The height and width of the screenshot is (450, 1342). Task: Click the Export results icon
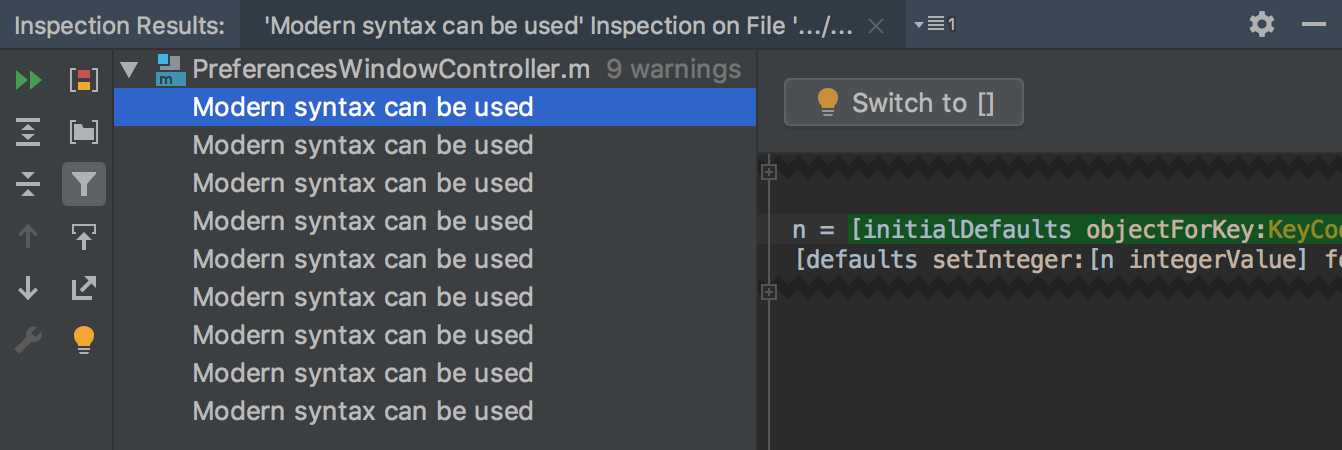click(x=84, y=288)
